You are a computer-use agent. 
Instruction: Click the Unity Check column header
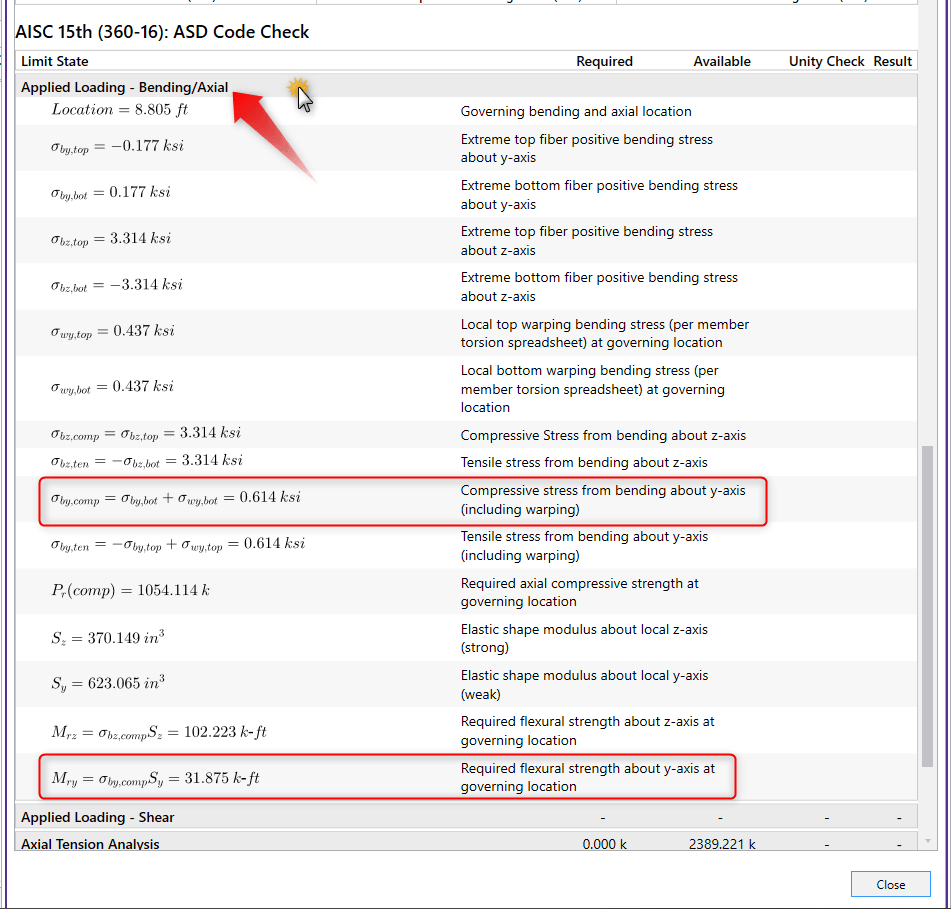tap(826, 61)
